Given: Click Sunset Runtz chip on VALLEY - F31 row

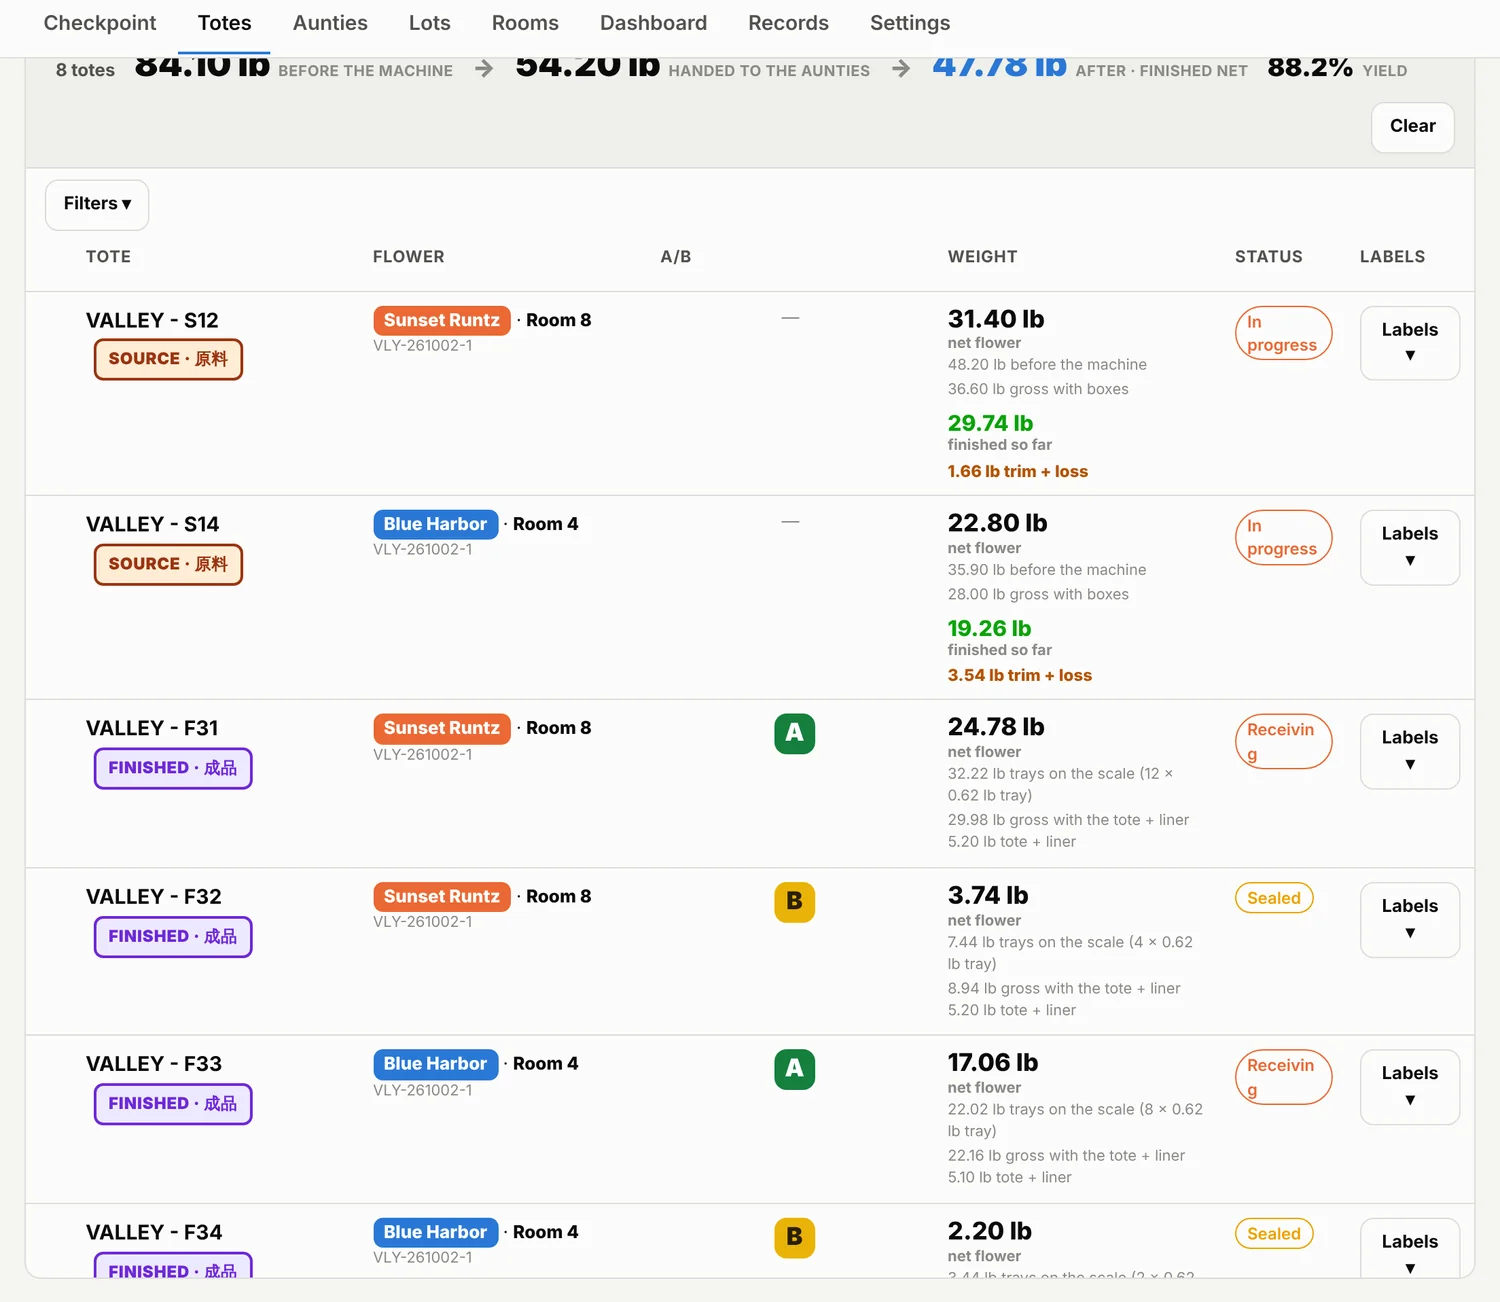Looking at the screenshot, I should 441,729.
